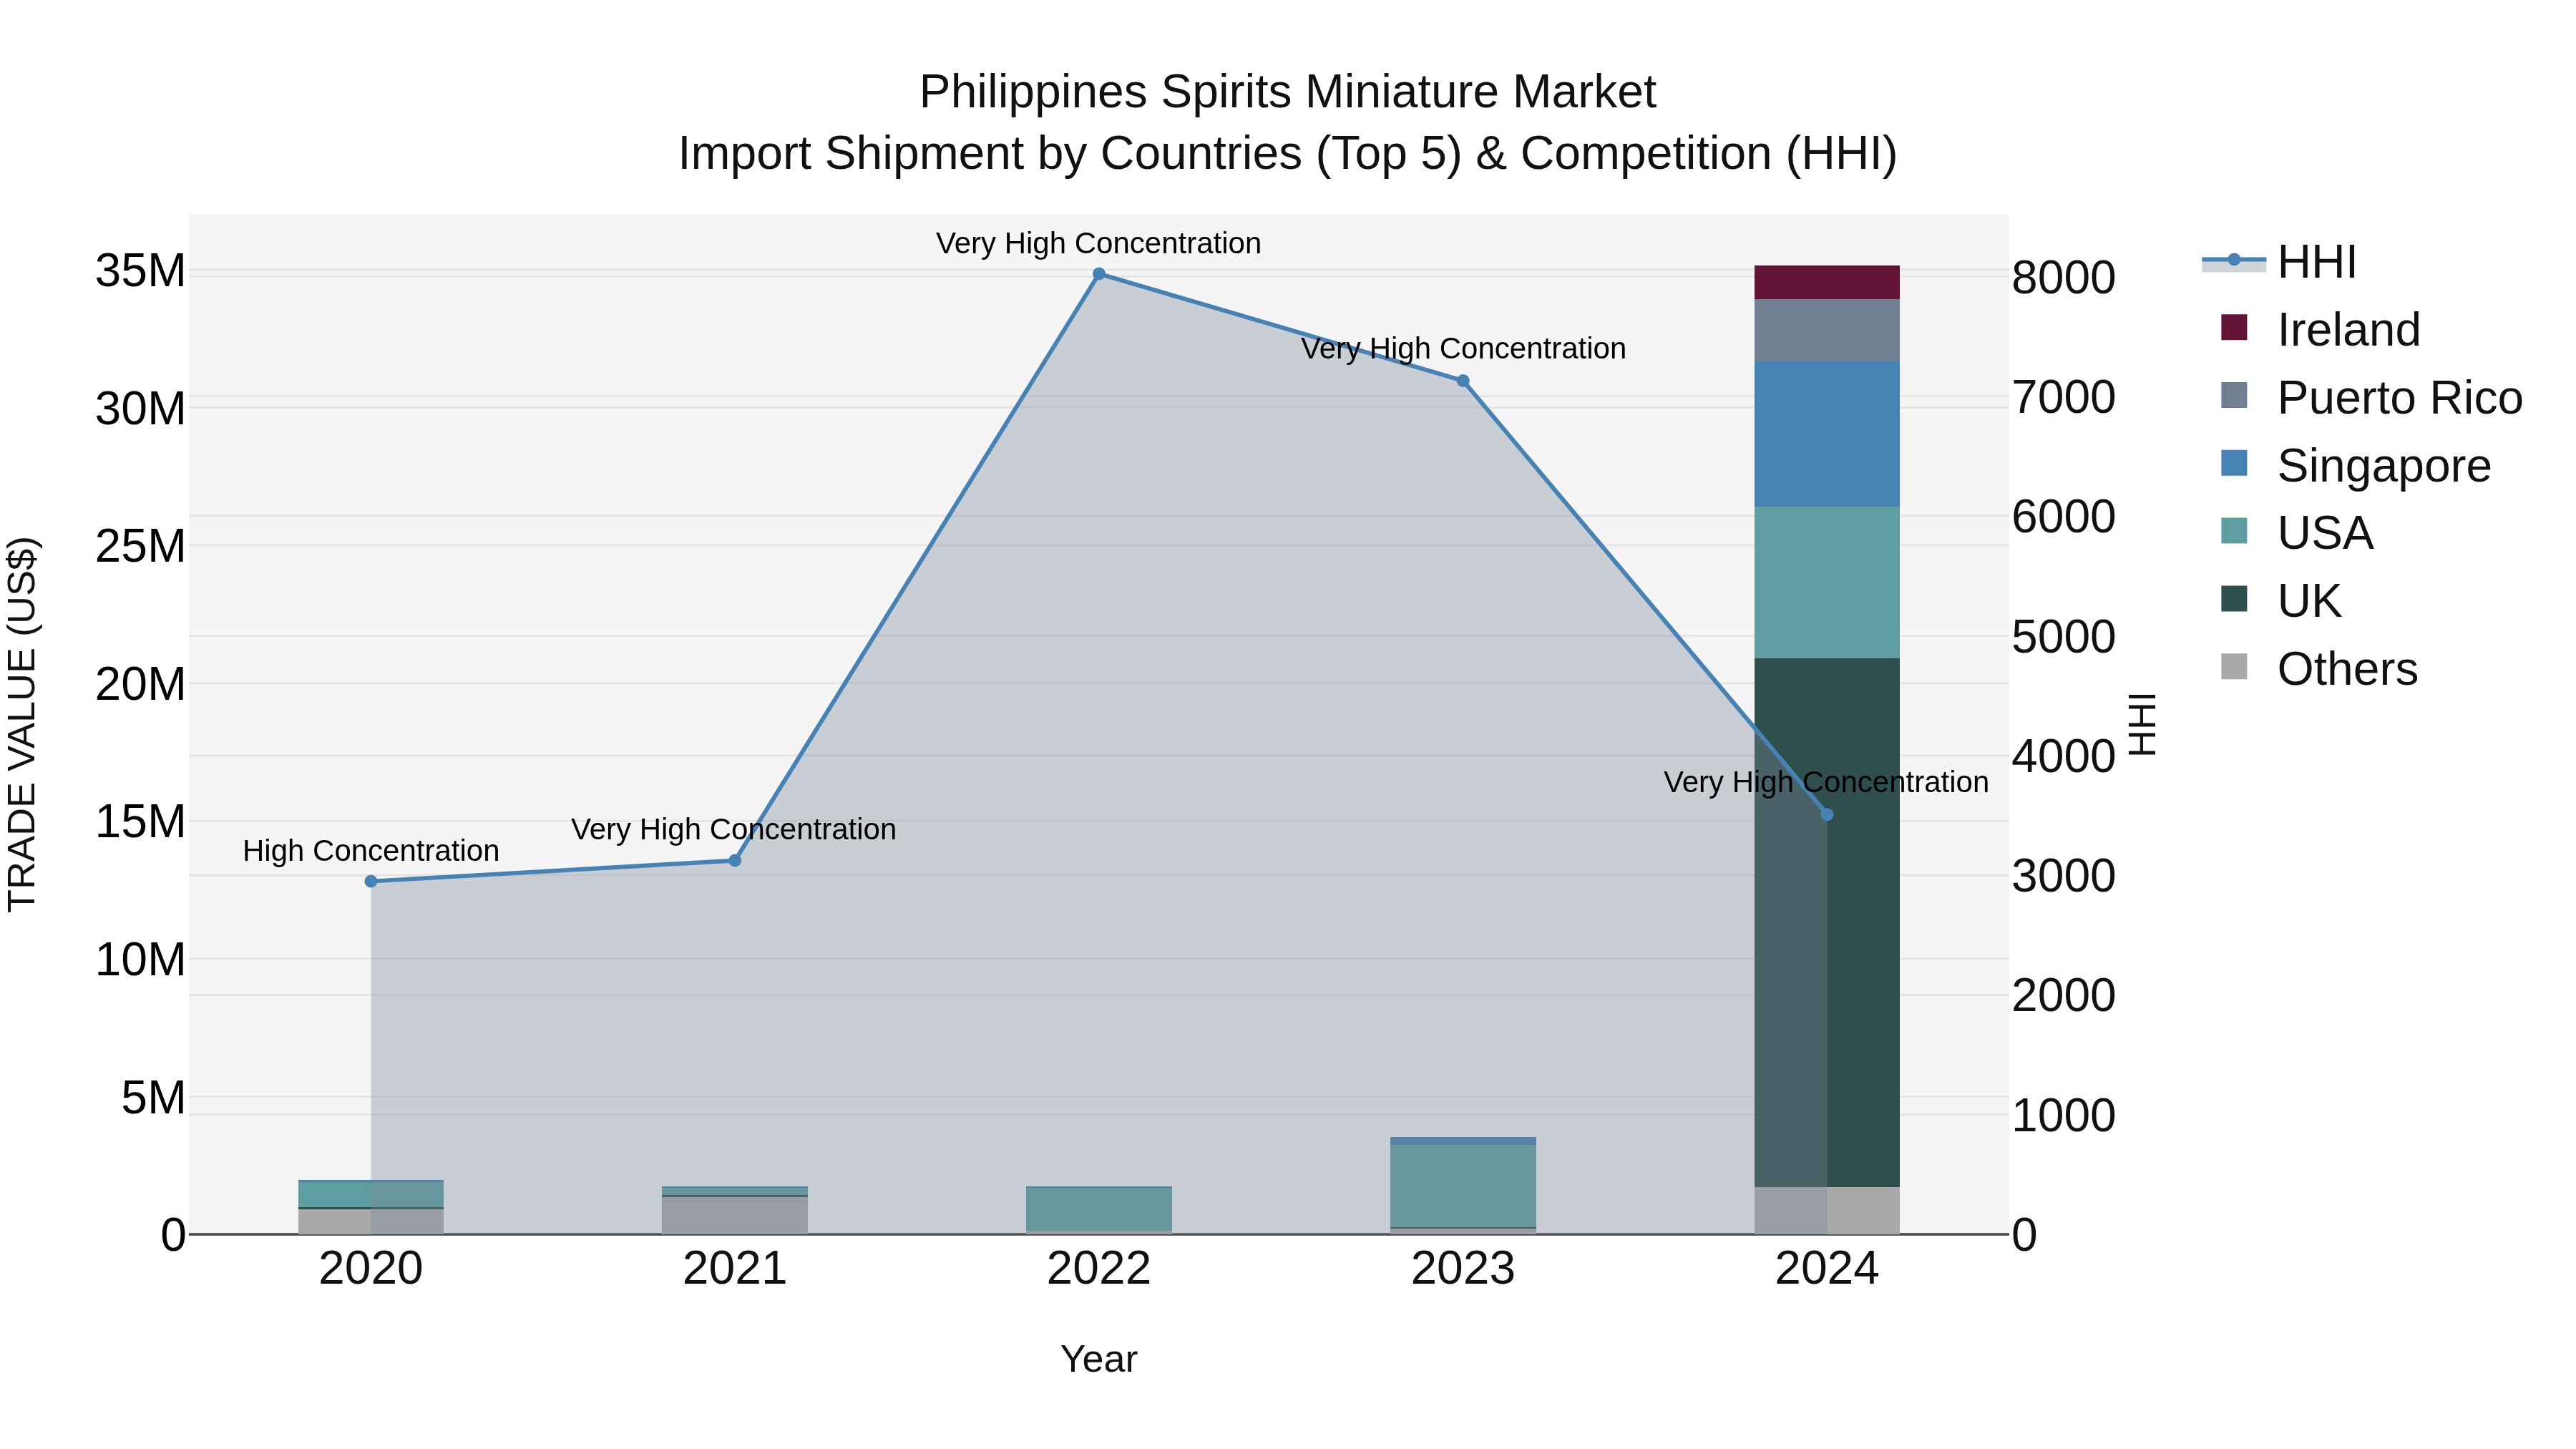Toggle the USA legend entry
This screenshot has height=1449, width=2576.
[2297, 533]
